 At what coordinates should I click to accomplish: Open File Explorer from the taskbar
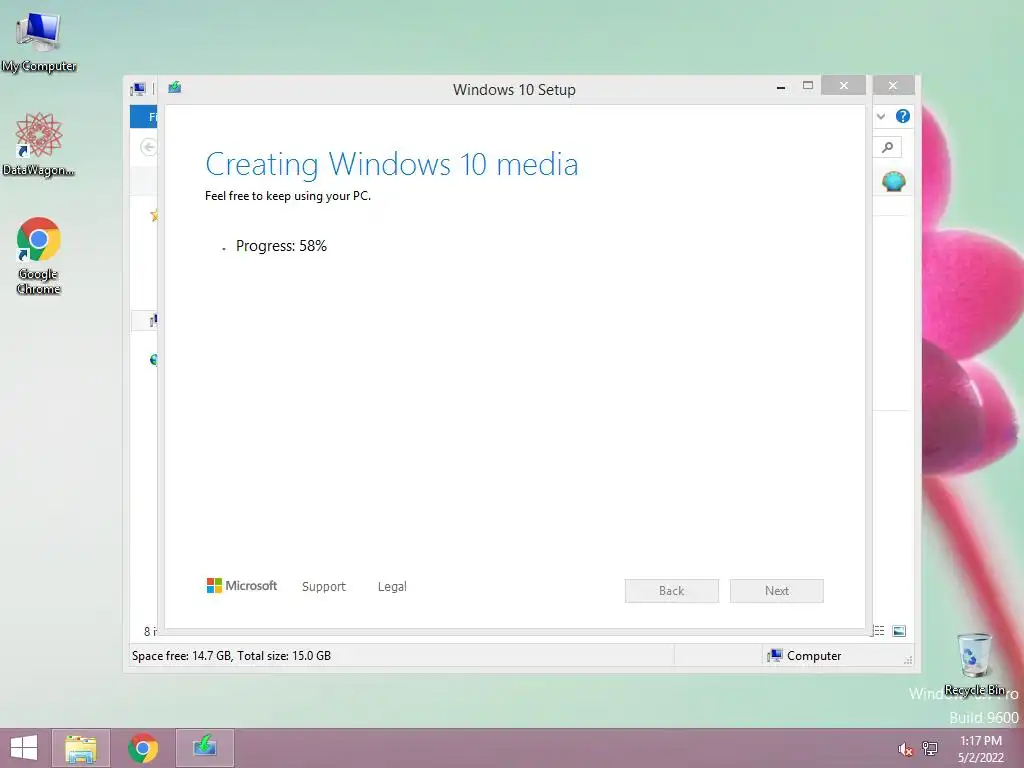[x=81, y=748]
